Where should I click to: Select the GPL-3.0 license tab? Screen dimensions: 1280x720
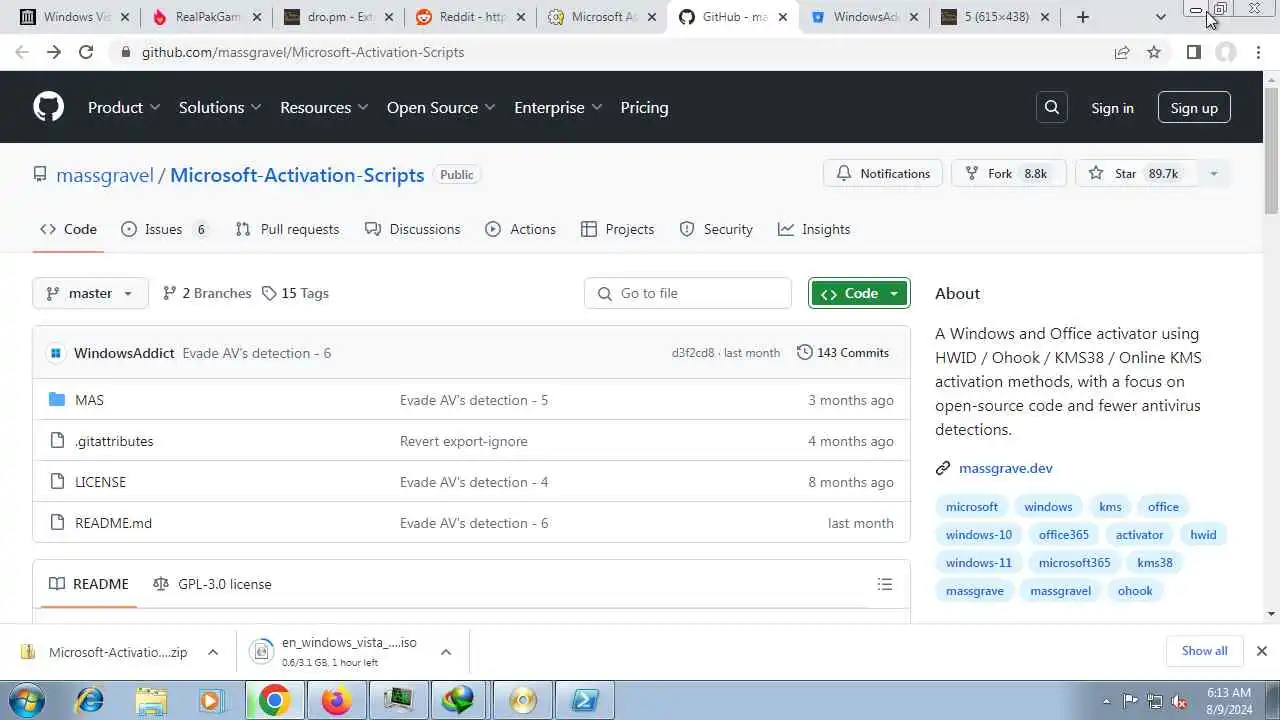click(x=212, y=584)
